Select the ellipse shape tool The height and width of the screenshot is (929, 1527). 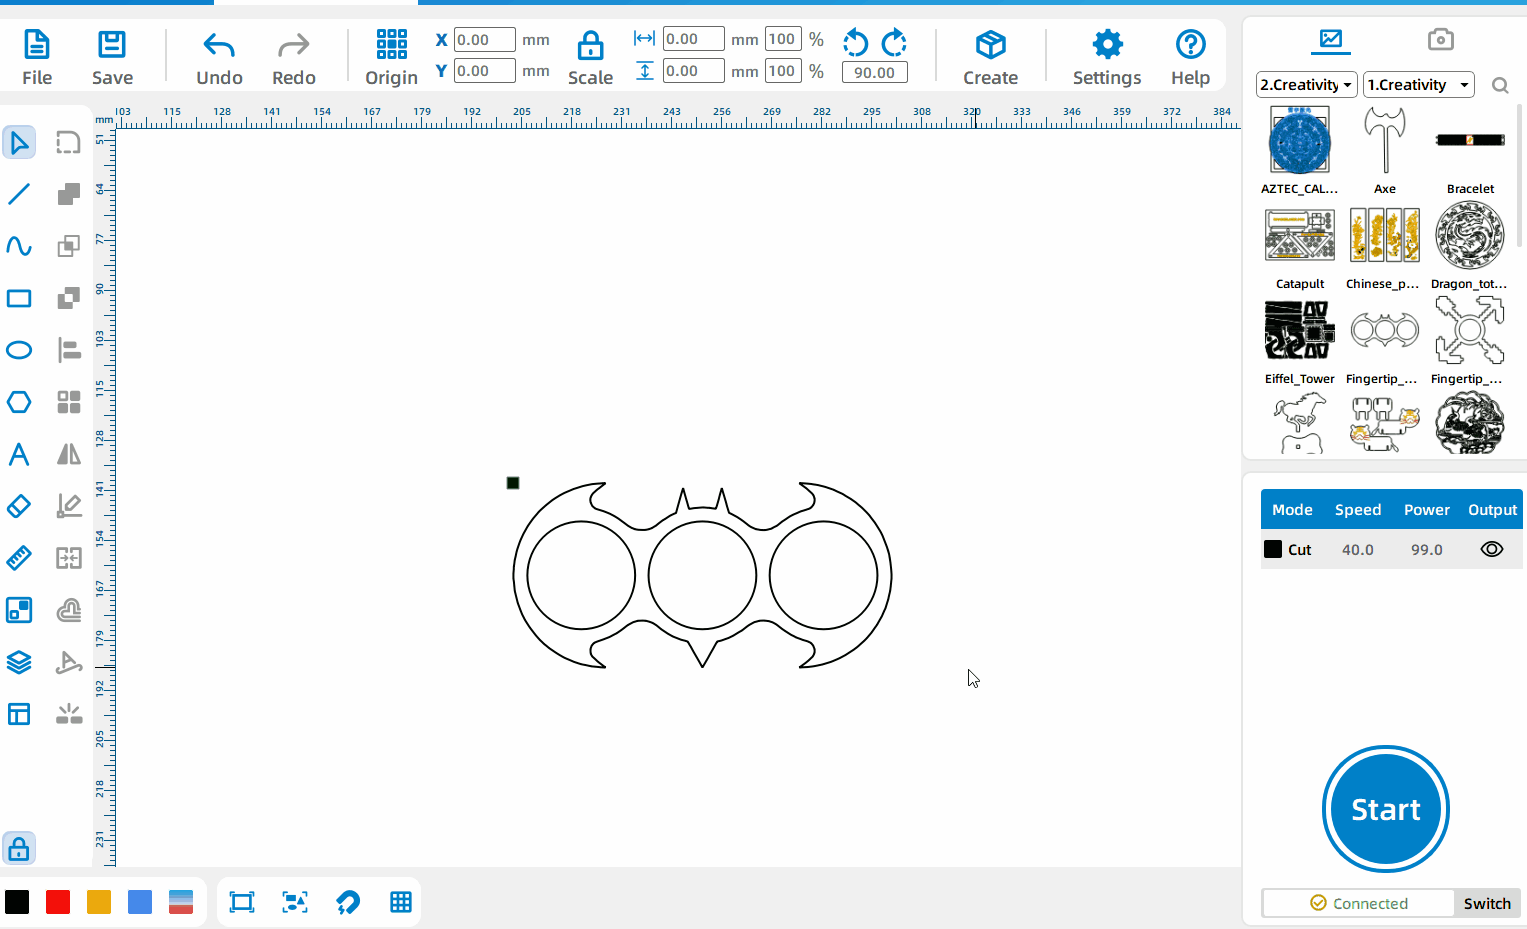coord(19,350)
